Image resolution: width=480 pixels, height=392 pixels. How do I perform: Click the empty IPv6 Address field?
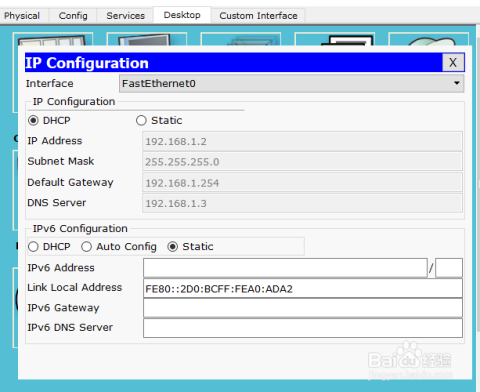[285, 268]
